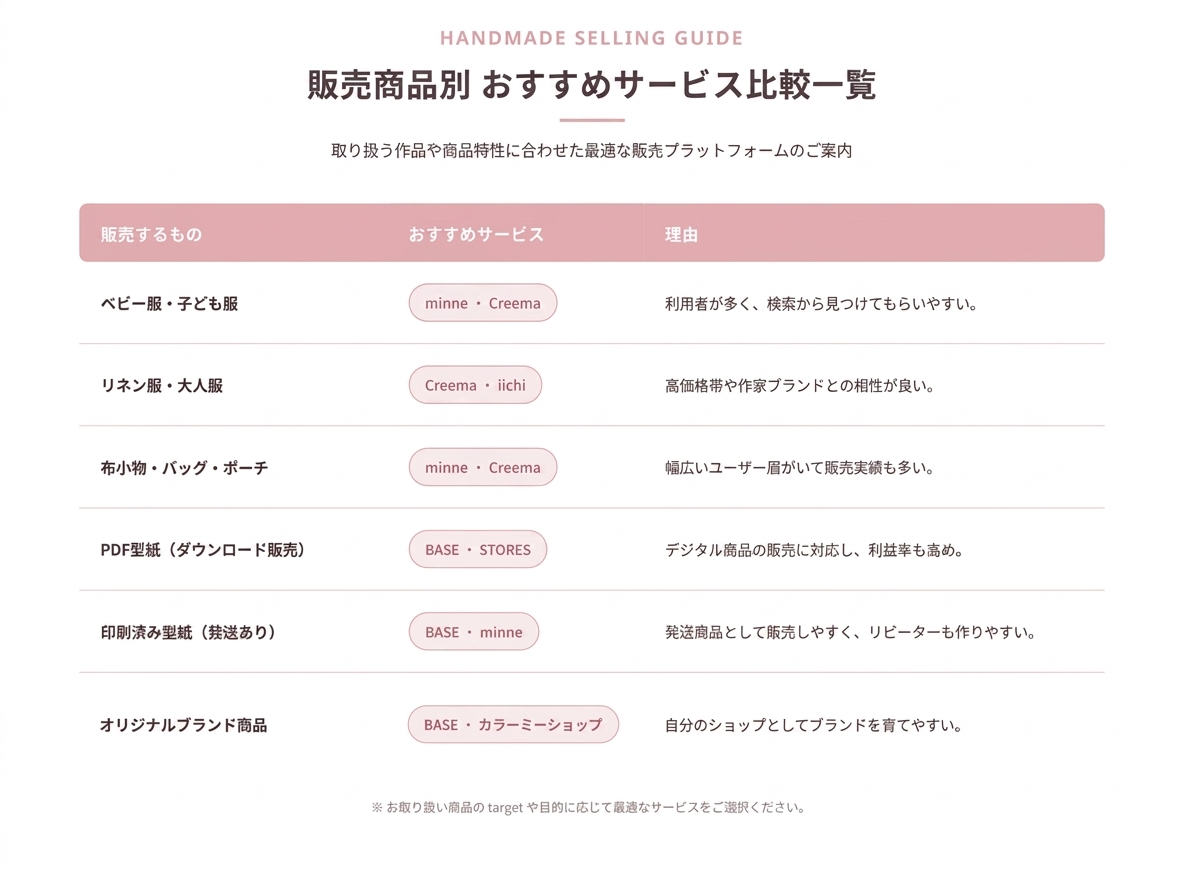Select the Creema・iichi service pill
Image resolution: width=1193 pixels, height=880 pixels.
pos(475,385)
